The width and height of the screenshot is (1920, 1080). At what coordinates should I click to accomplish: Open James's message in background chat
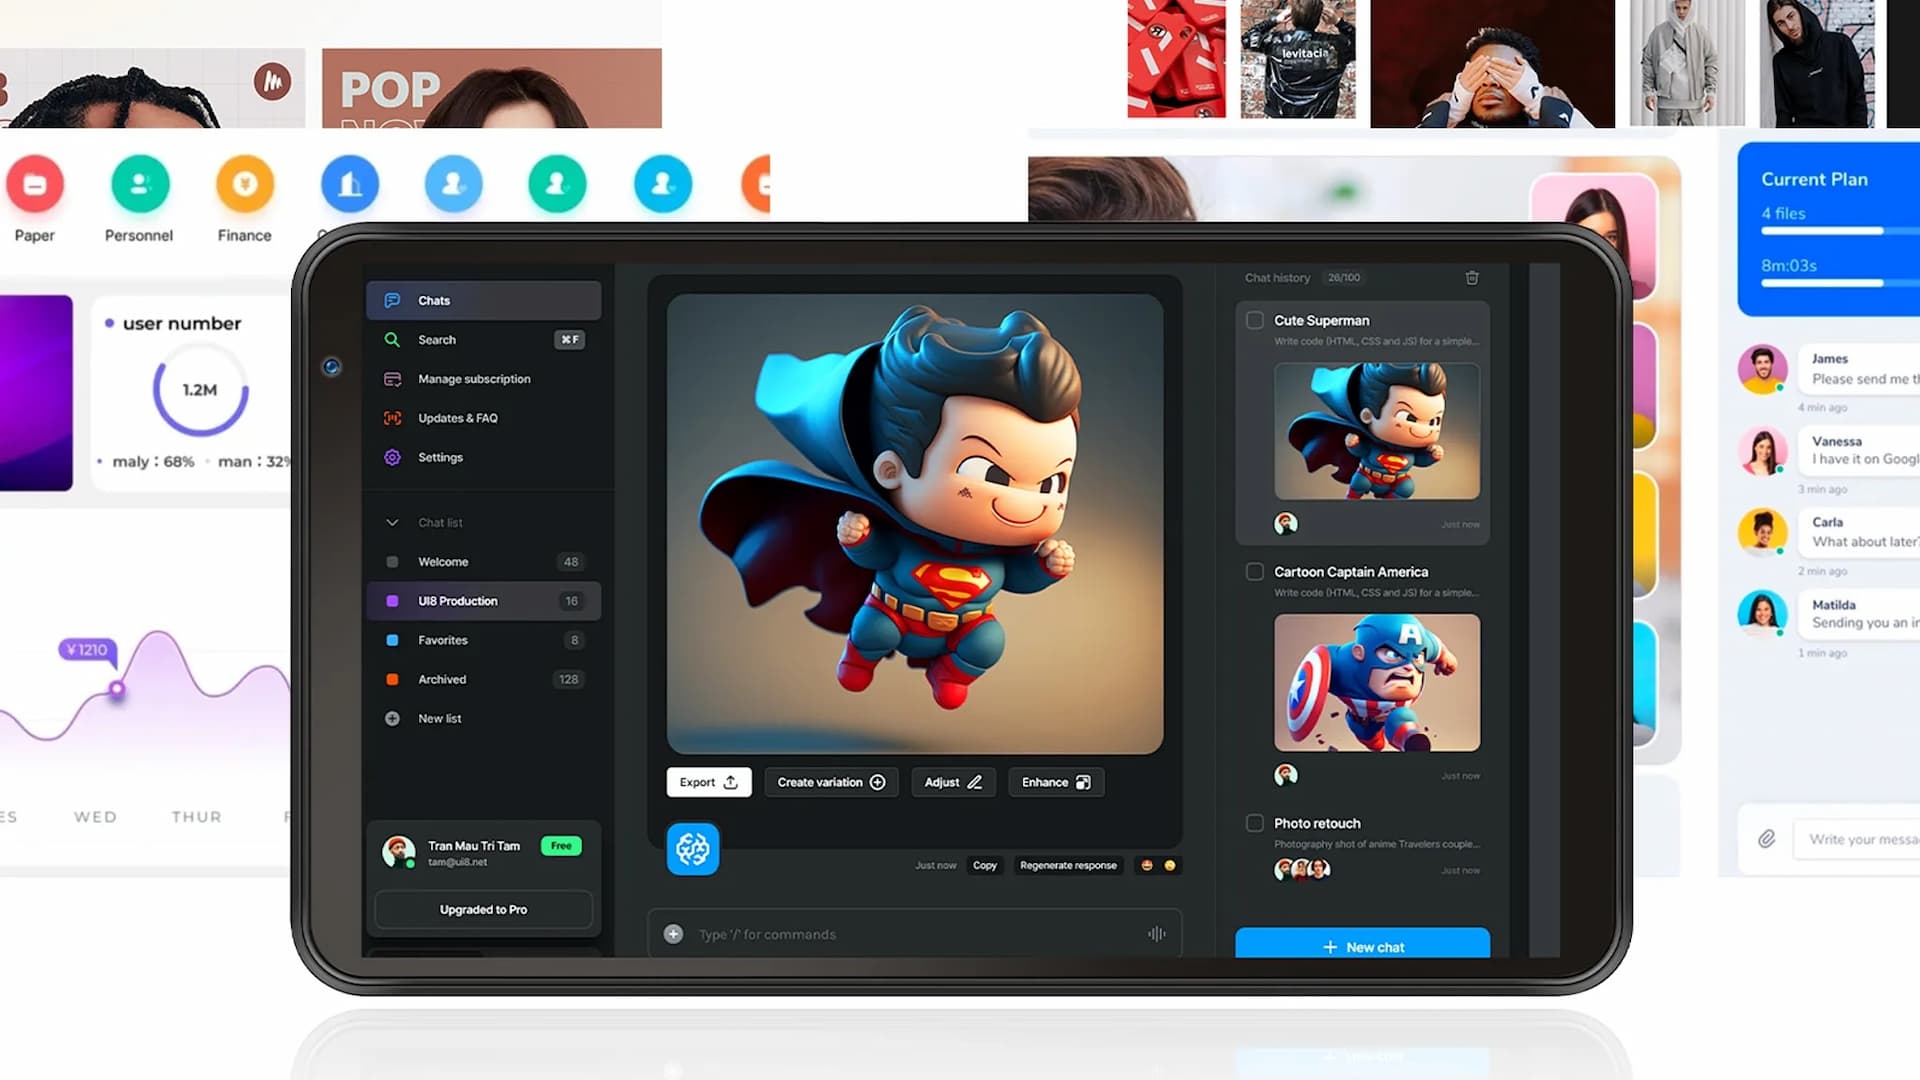1860,369
